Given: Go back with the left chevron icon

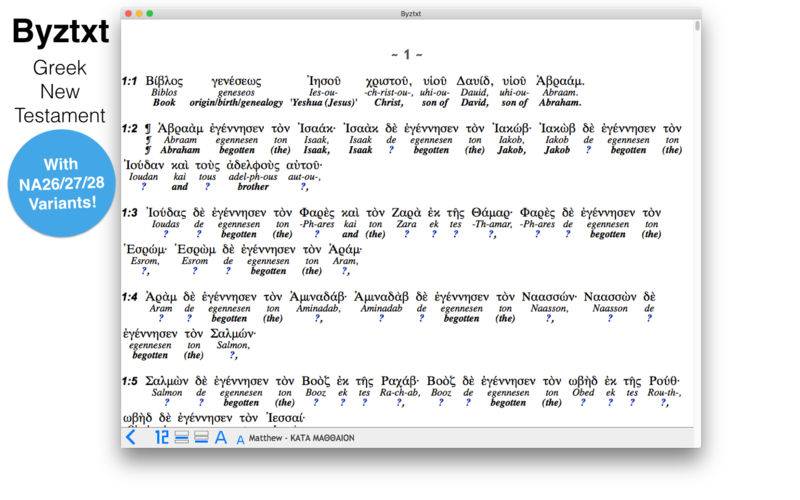Looking at the screenshot, I should coord(131,437).
